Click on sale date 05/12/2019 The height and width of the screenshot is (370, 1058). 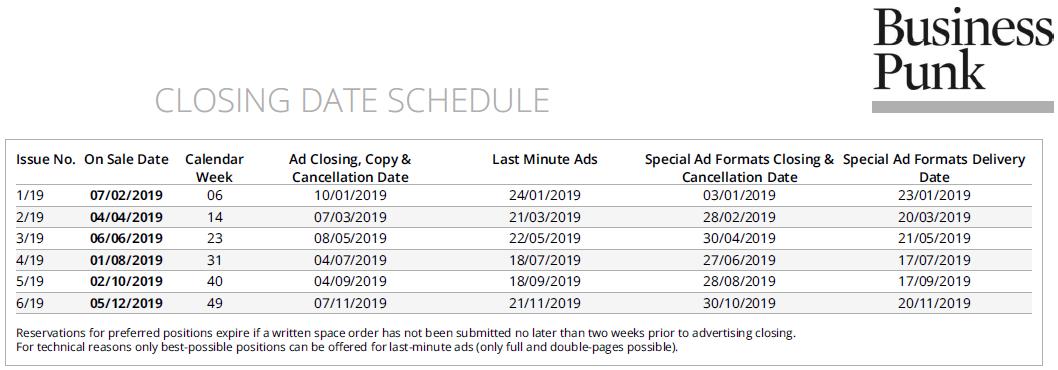[126, 303]
